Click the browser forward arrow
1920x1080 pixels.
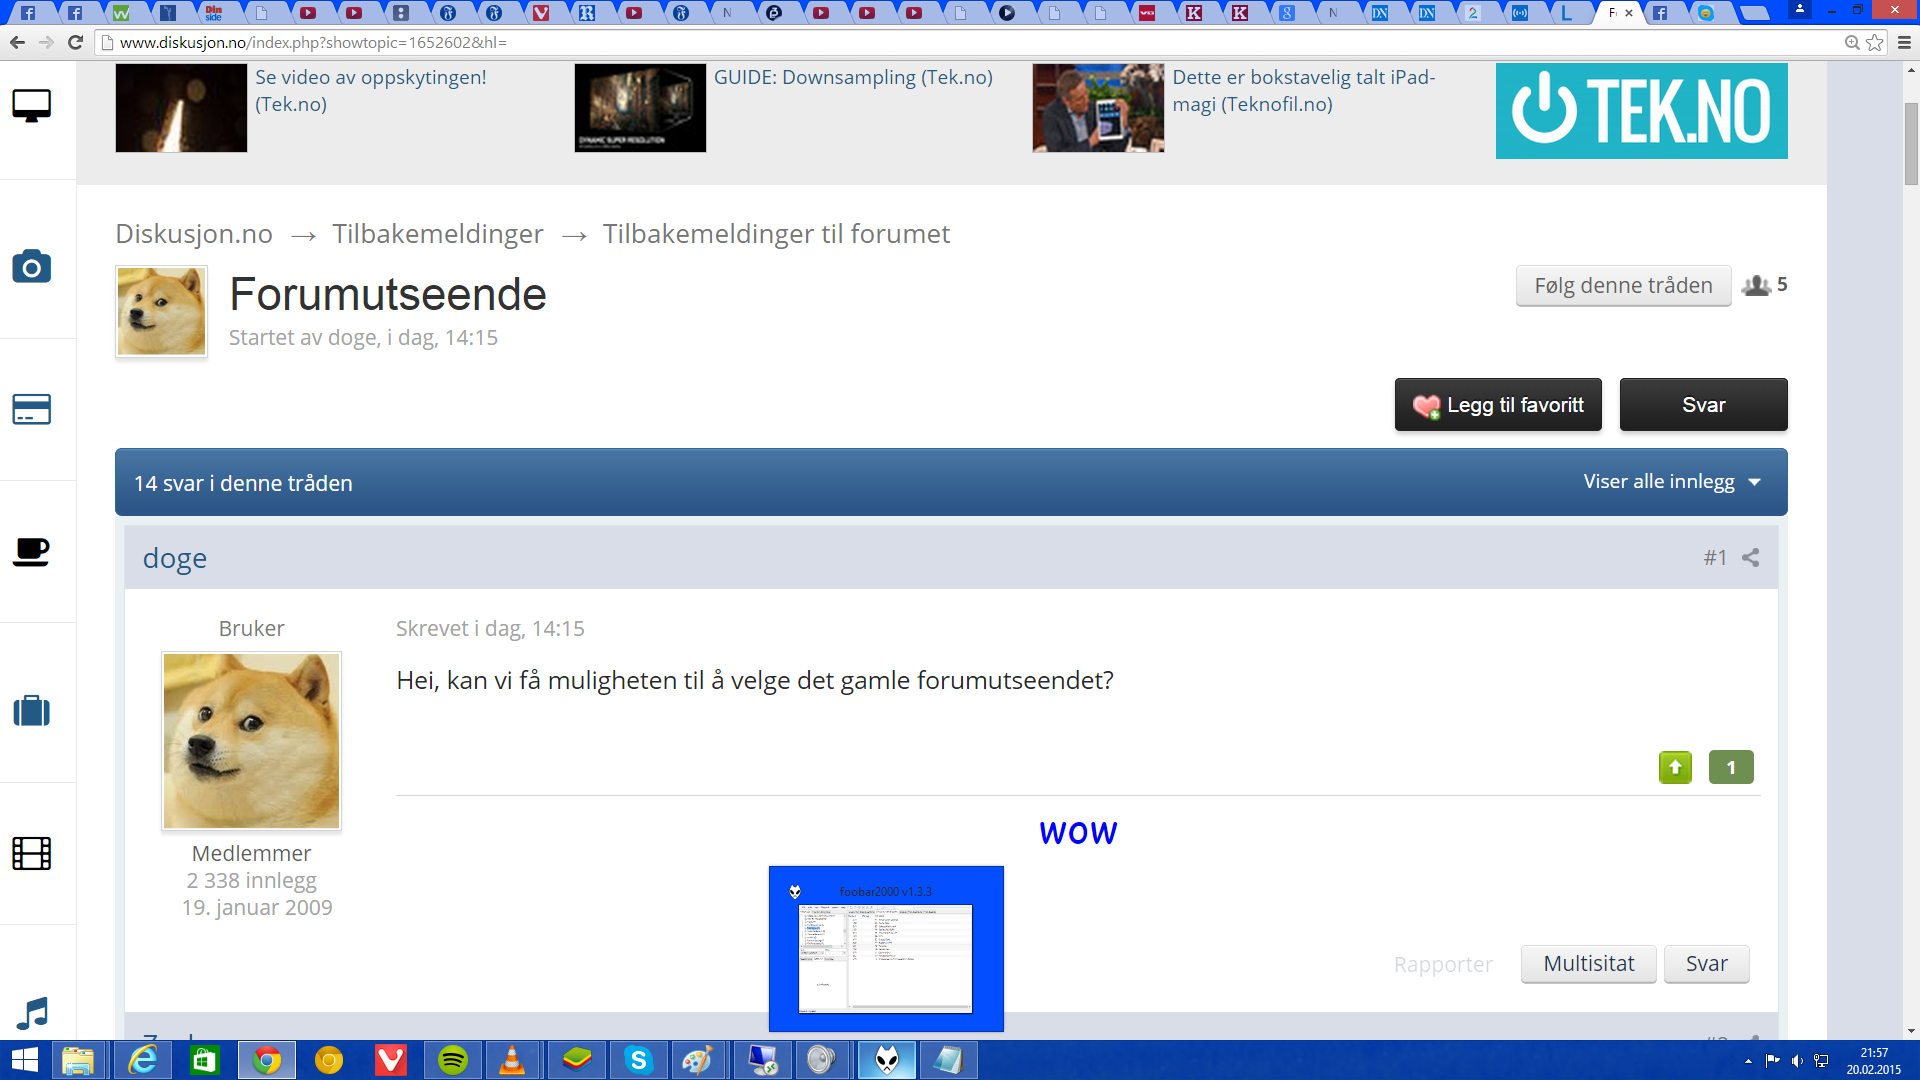[x=46, y=43]
